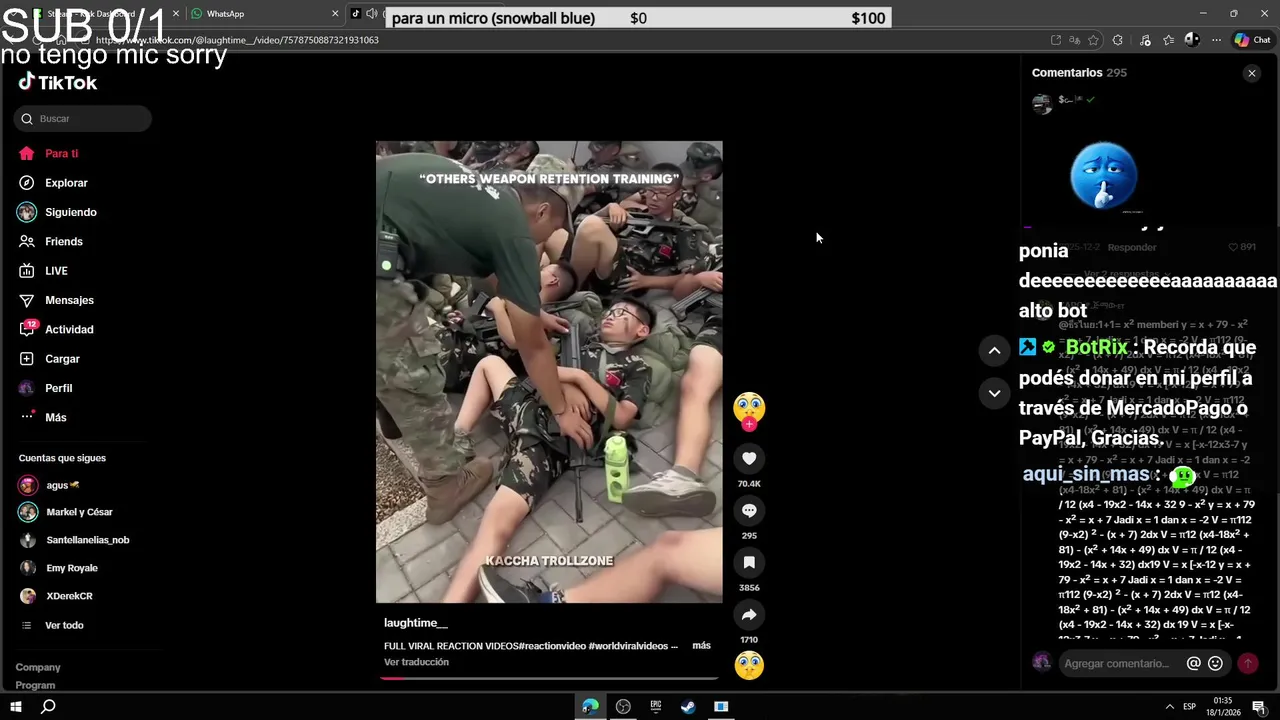Open the Explorar page

click(53, 183)
